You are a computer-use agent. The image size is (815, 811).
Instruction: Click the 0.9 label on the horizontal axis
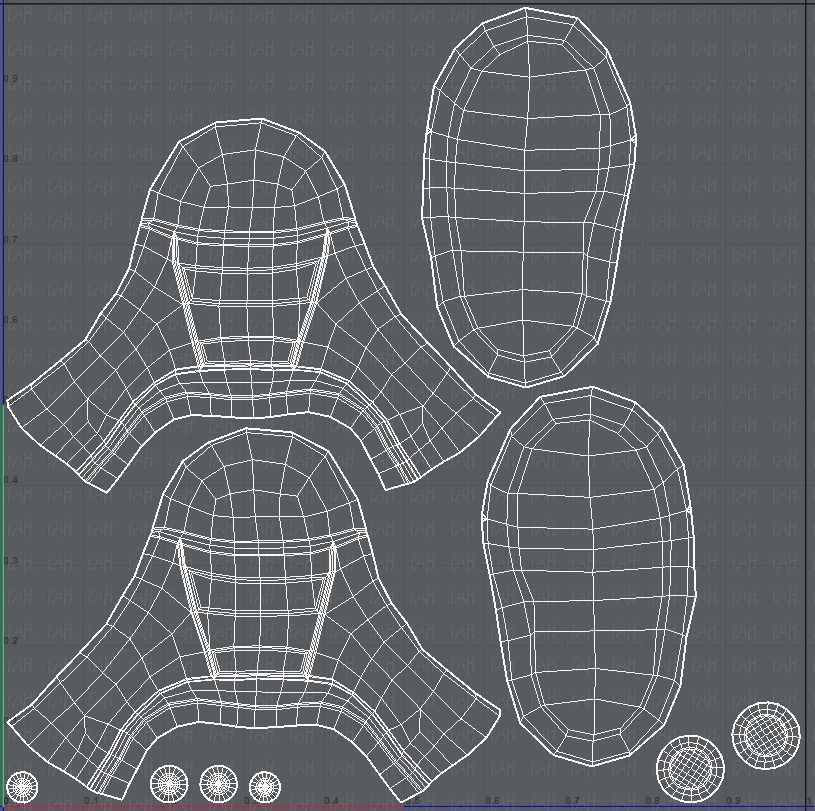(x=733, y=801)
